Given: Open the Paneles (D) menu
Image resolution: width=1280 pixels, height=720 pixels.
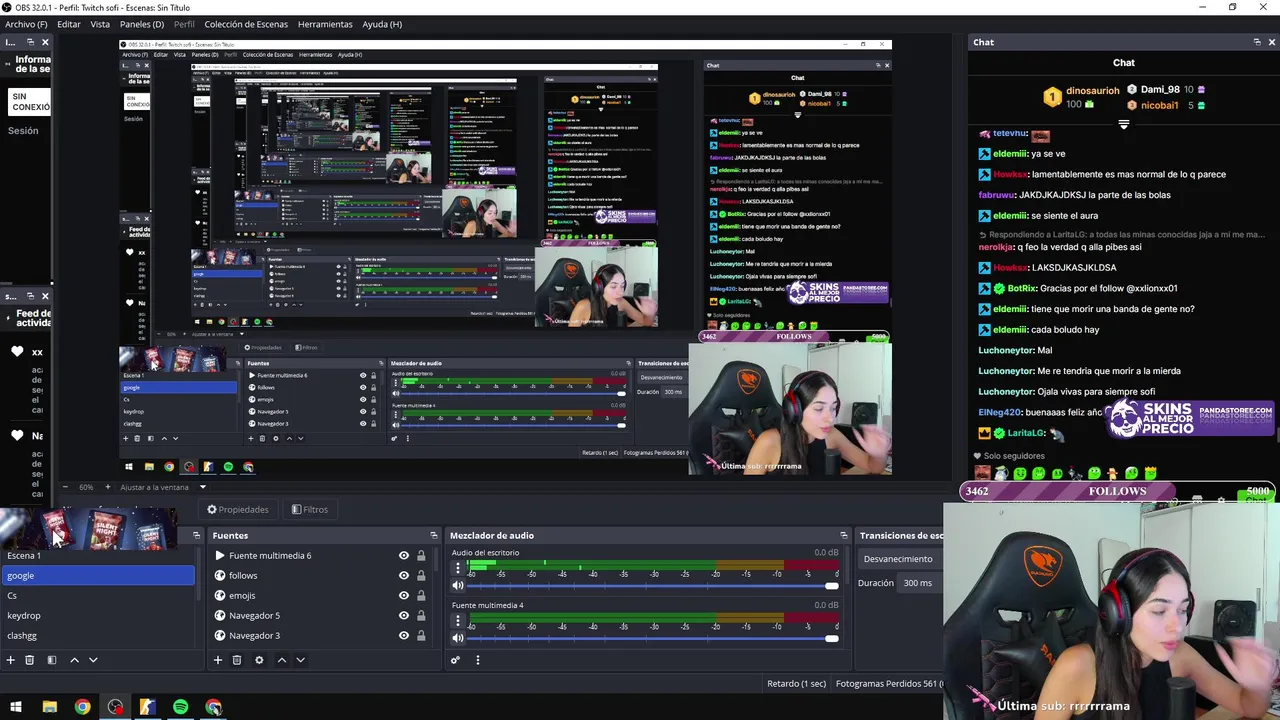Looking at the screenshot, I should click(142, 24).
